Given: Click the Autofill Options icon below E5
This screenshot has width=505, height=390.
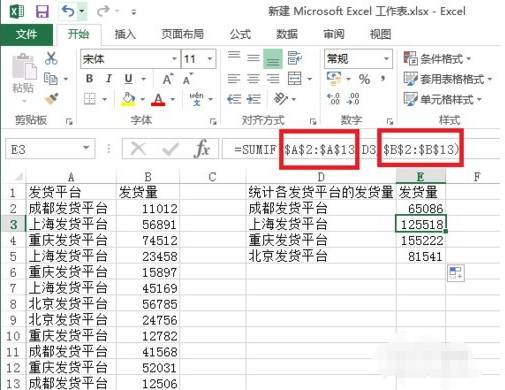Looking at the screenshot, I should 456,272.
